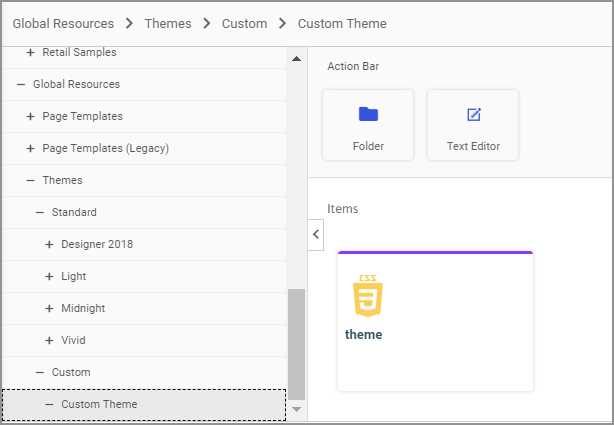The height and width of the screenshot is (425, 614).
Task: Click the tree panel scrollbar thumb
Action: tap(296, 344)
